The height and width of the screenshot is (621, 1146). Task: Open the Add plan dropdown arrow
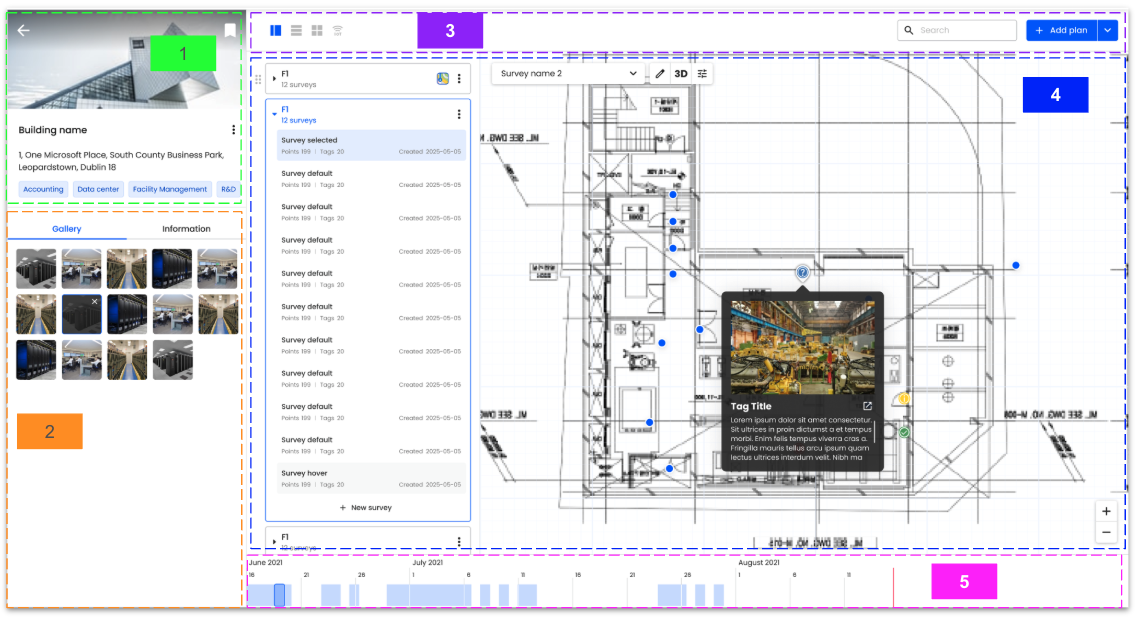pyautogui.click(x=1108, y=31)
